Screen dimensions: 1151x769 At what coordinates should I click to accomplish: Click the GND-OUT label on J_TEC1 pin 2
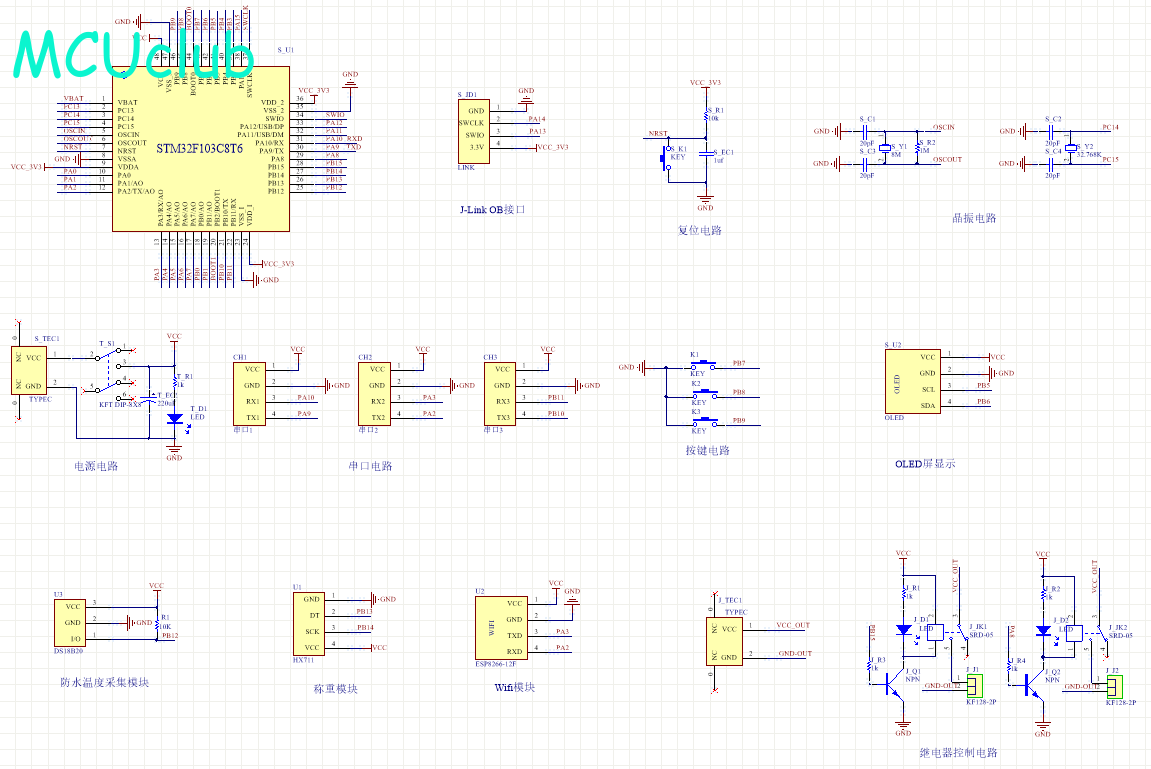(x=796, y=653)
